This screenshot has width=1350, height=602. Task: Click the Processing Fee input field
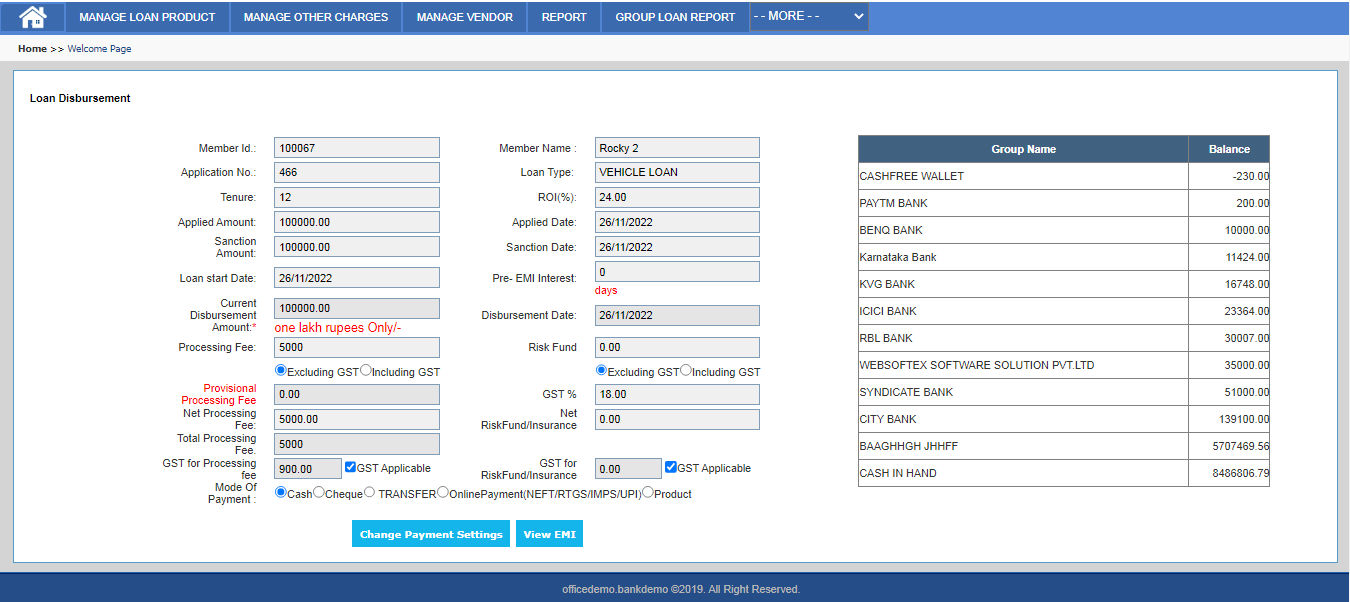click(x=356, y=348)
